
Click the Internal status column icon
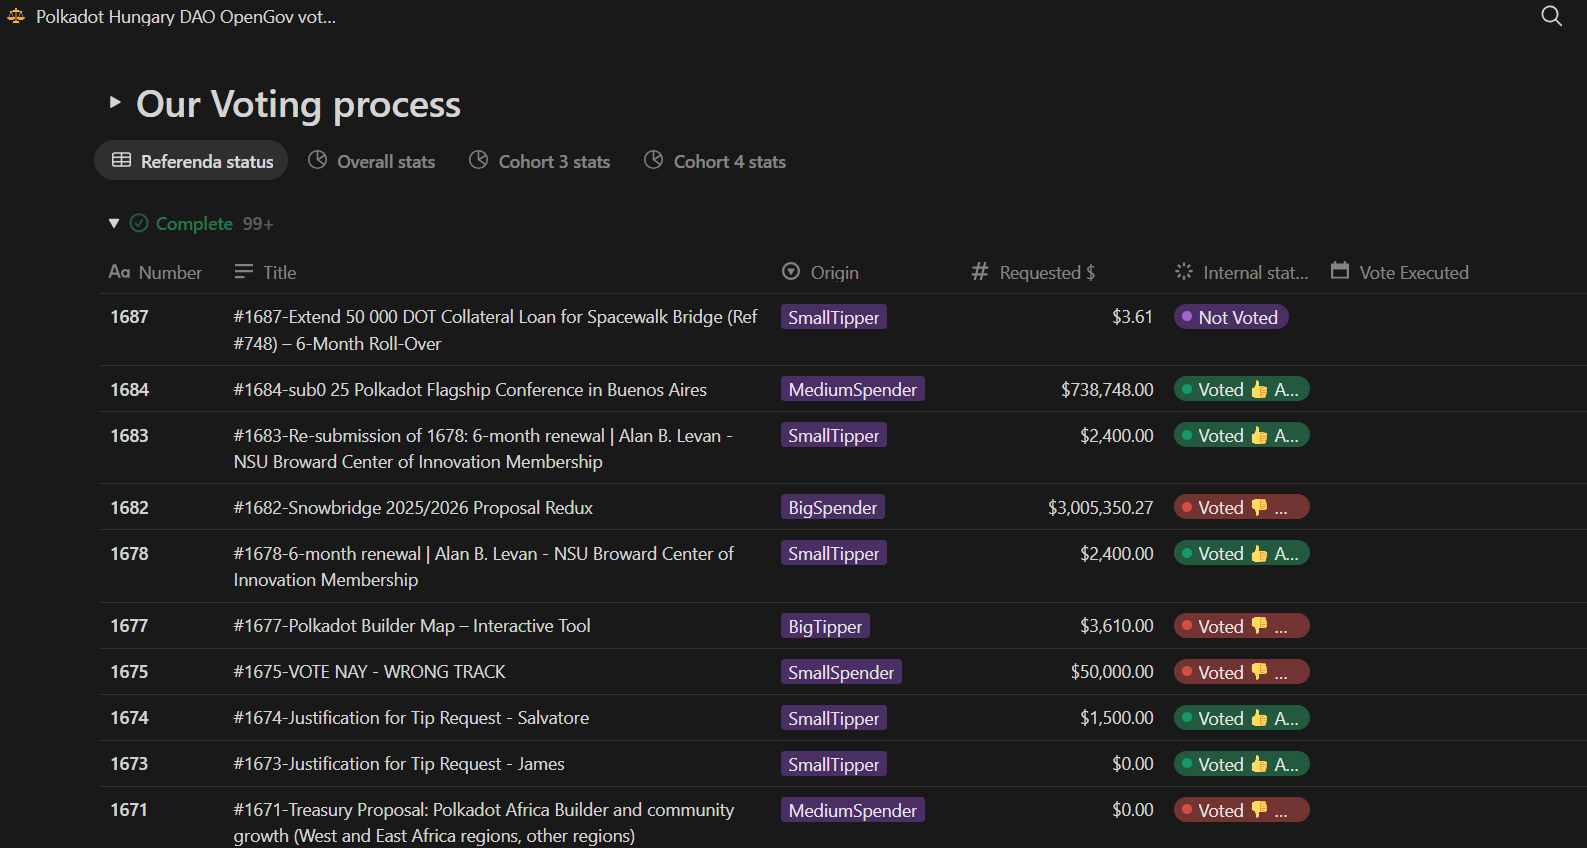click(x=1184, y=272)
